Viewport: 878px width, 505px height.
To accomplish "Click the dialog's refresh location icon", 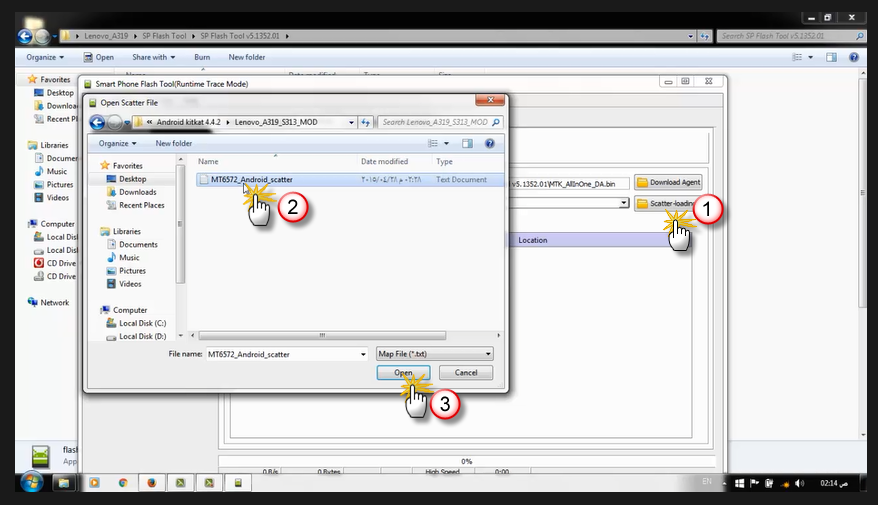I will click(x=366, y=122).
